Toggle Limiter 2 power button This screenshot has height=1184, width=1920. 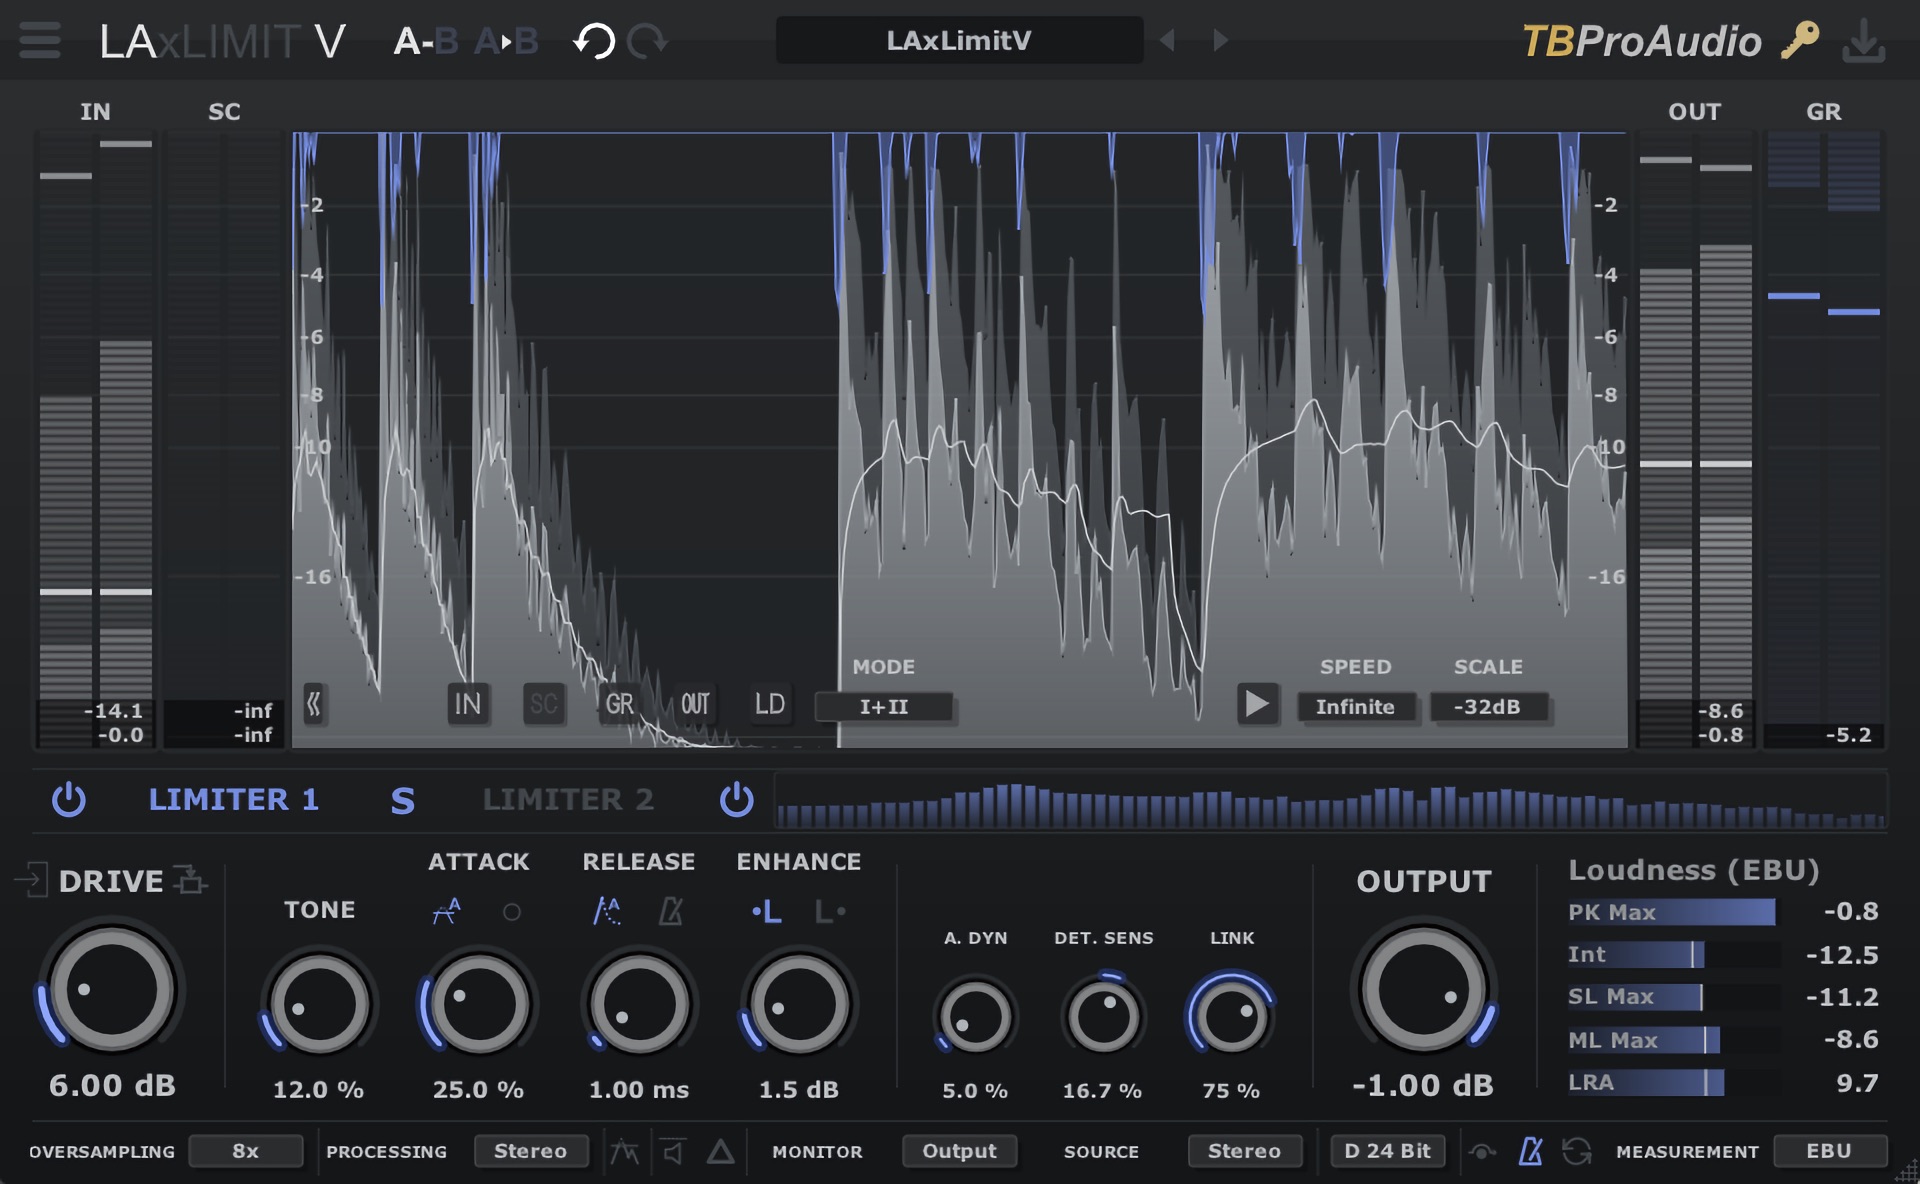pyautogui.click(x=737, y=799)
